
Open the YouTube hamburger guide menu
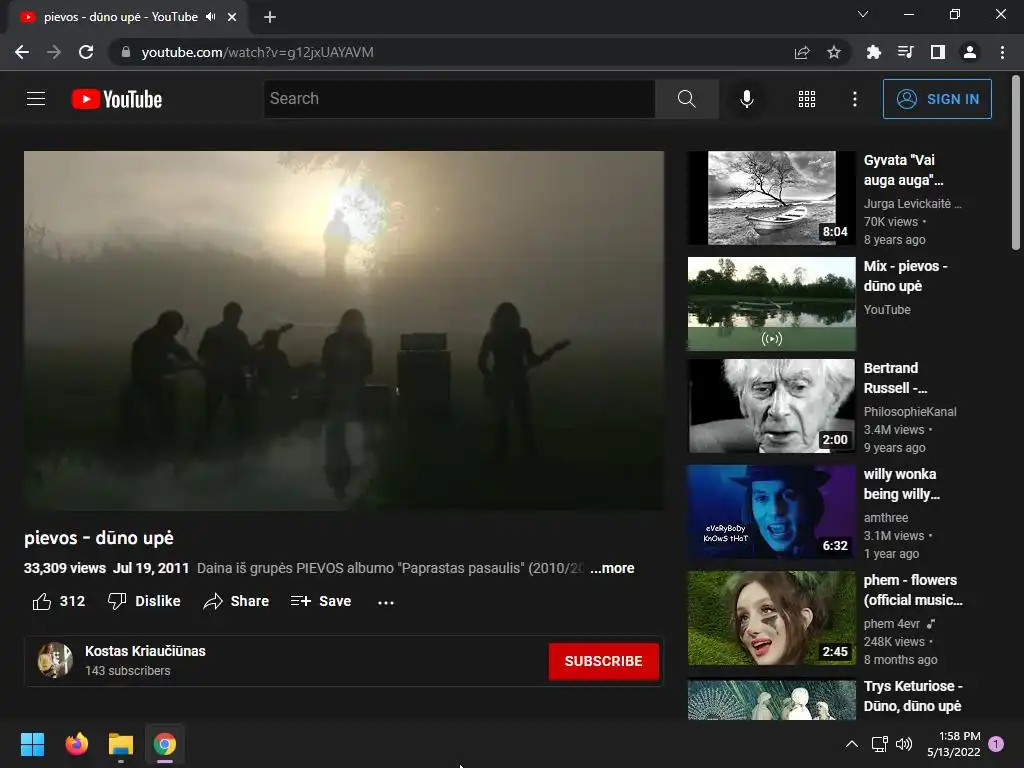click(x=36, y=99)
